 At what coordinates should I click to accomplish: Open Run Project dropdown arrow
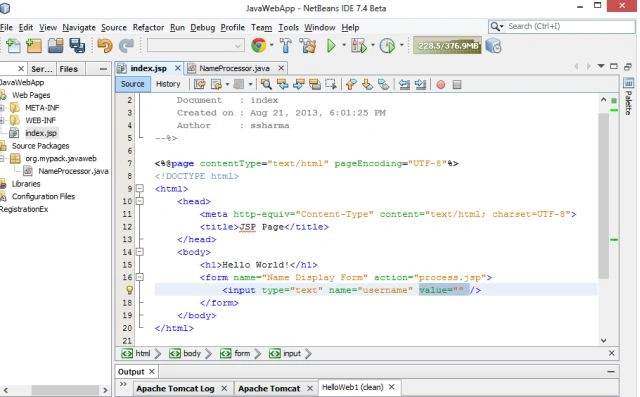(x=344, y=45)
